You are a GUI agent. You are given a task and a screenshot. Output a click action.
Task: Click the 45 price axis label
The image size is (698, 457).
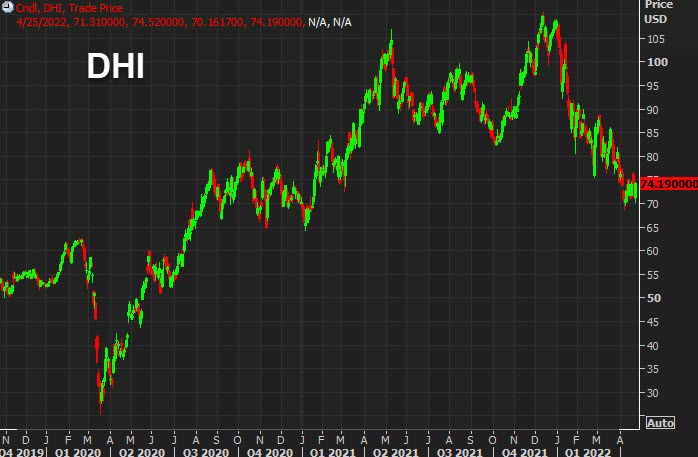coord(653,322)
